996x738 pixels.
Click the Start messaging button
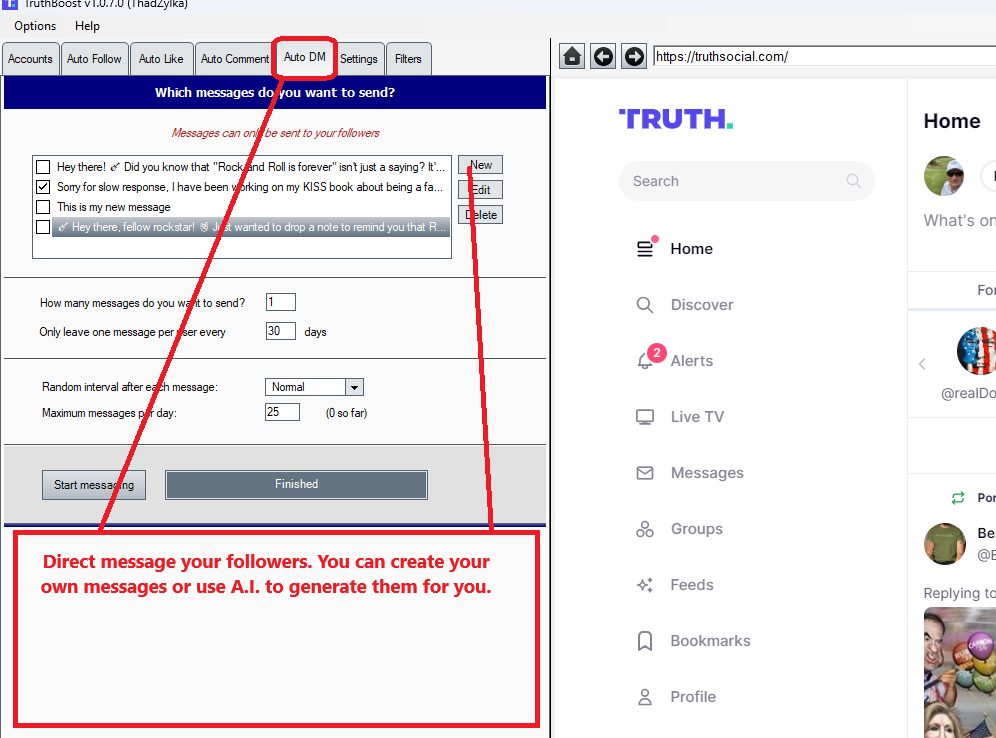[x=94, y=485]
